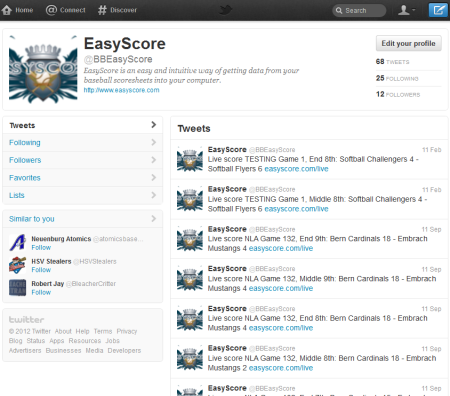The height and width of the screenshot is (396, 450).
Task: Click the Discover hashtag icon
Action: tap(102, 10)
